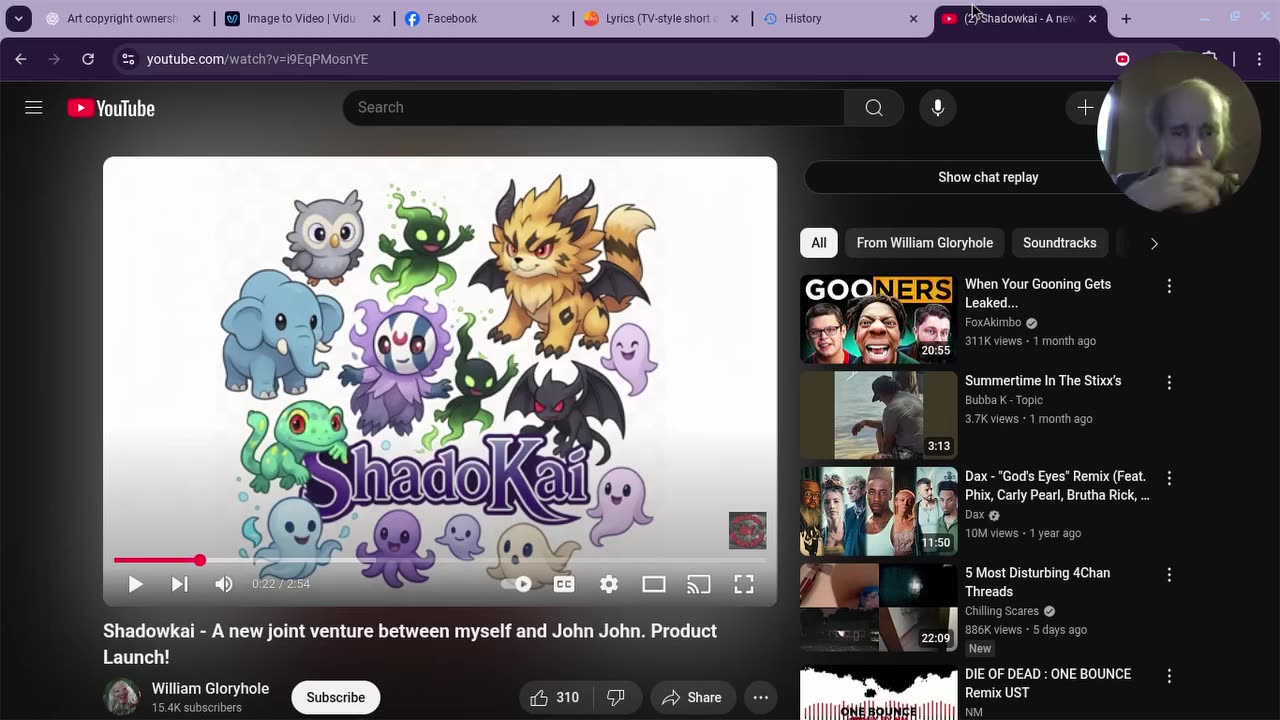
Task: Start voice search with microphone icon
Action: [937, 108]
